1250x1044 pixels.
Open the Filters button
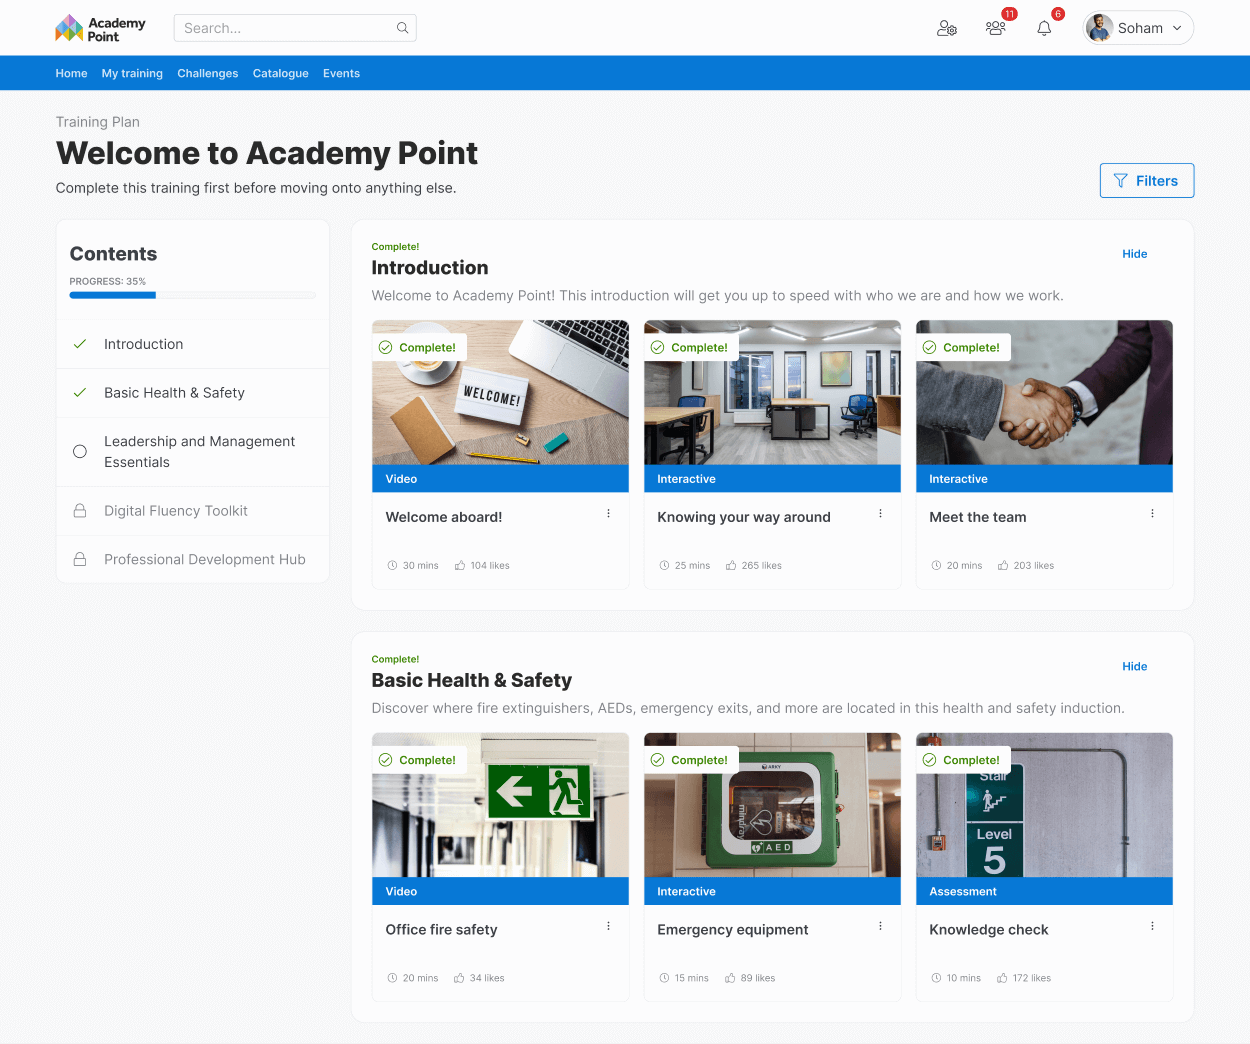(x=1147, y=180)
